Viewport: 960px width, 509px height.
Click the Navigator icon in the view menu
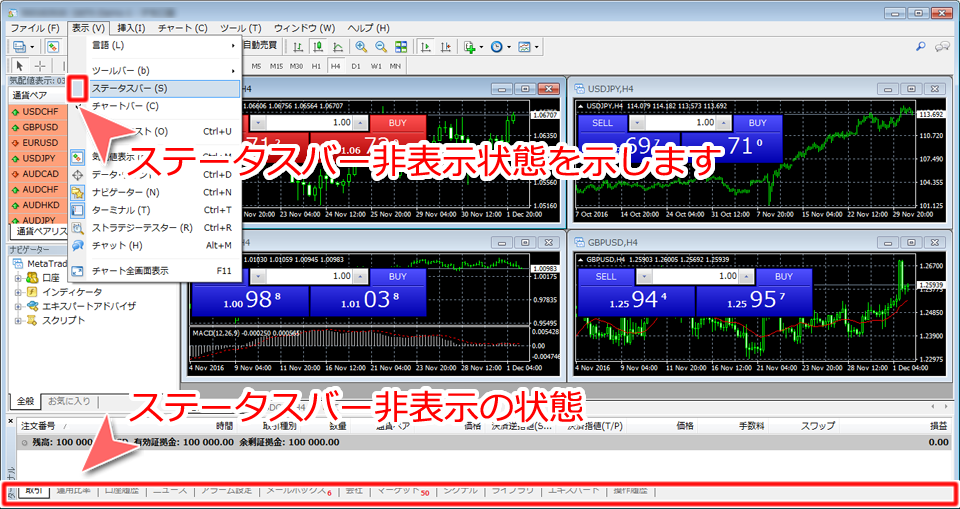tap(78, 193)
